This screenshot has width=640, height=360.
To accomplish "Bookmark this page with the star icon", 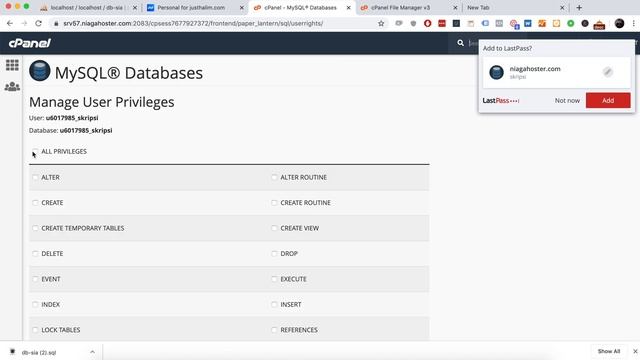I will pos(381,23).
